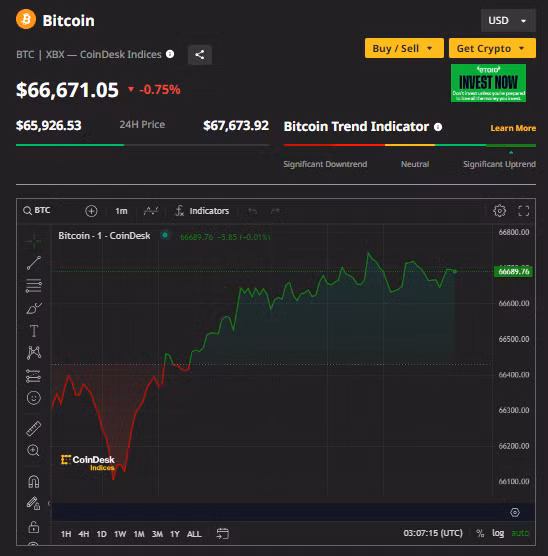Screen dimensions: 548x556
Task: Show info for BTC XBX CoinDesk Indices
Action: (170, 54)
